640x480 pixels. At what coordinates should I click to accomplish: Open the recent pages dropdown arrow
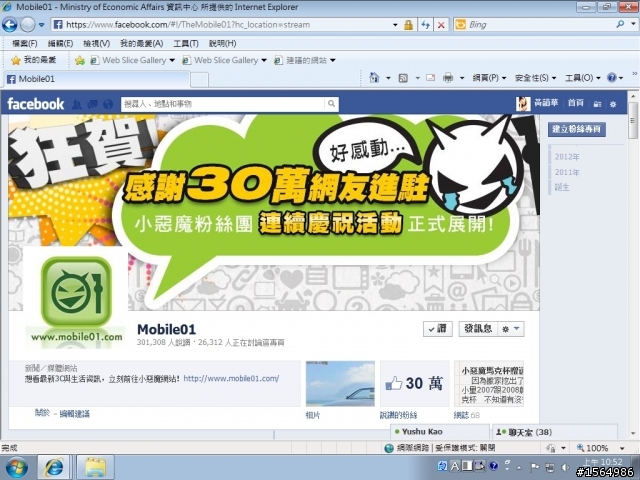coord(41,25)
